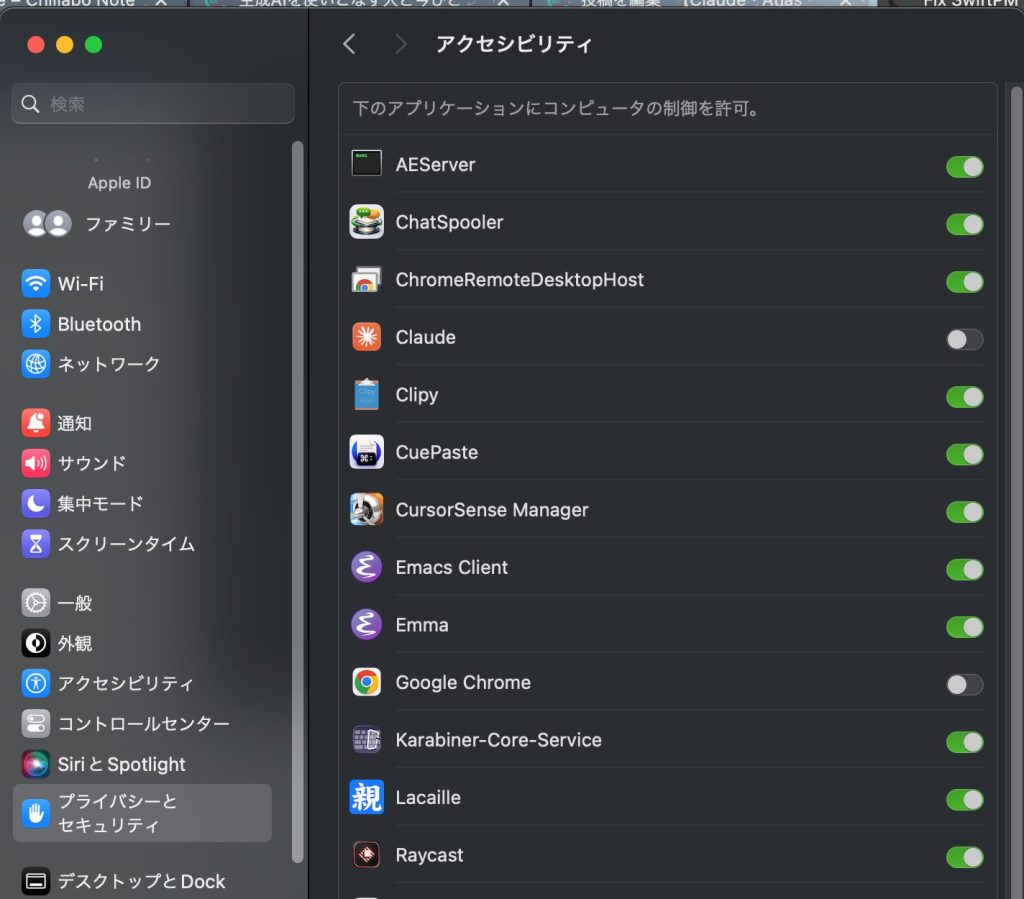The image size is (1024, 899).
Task: Disable the Emma toggle
Action: (965, 627)
